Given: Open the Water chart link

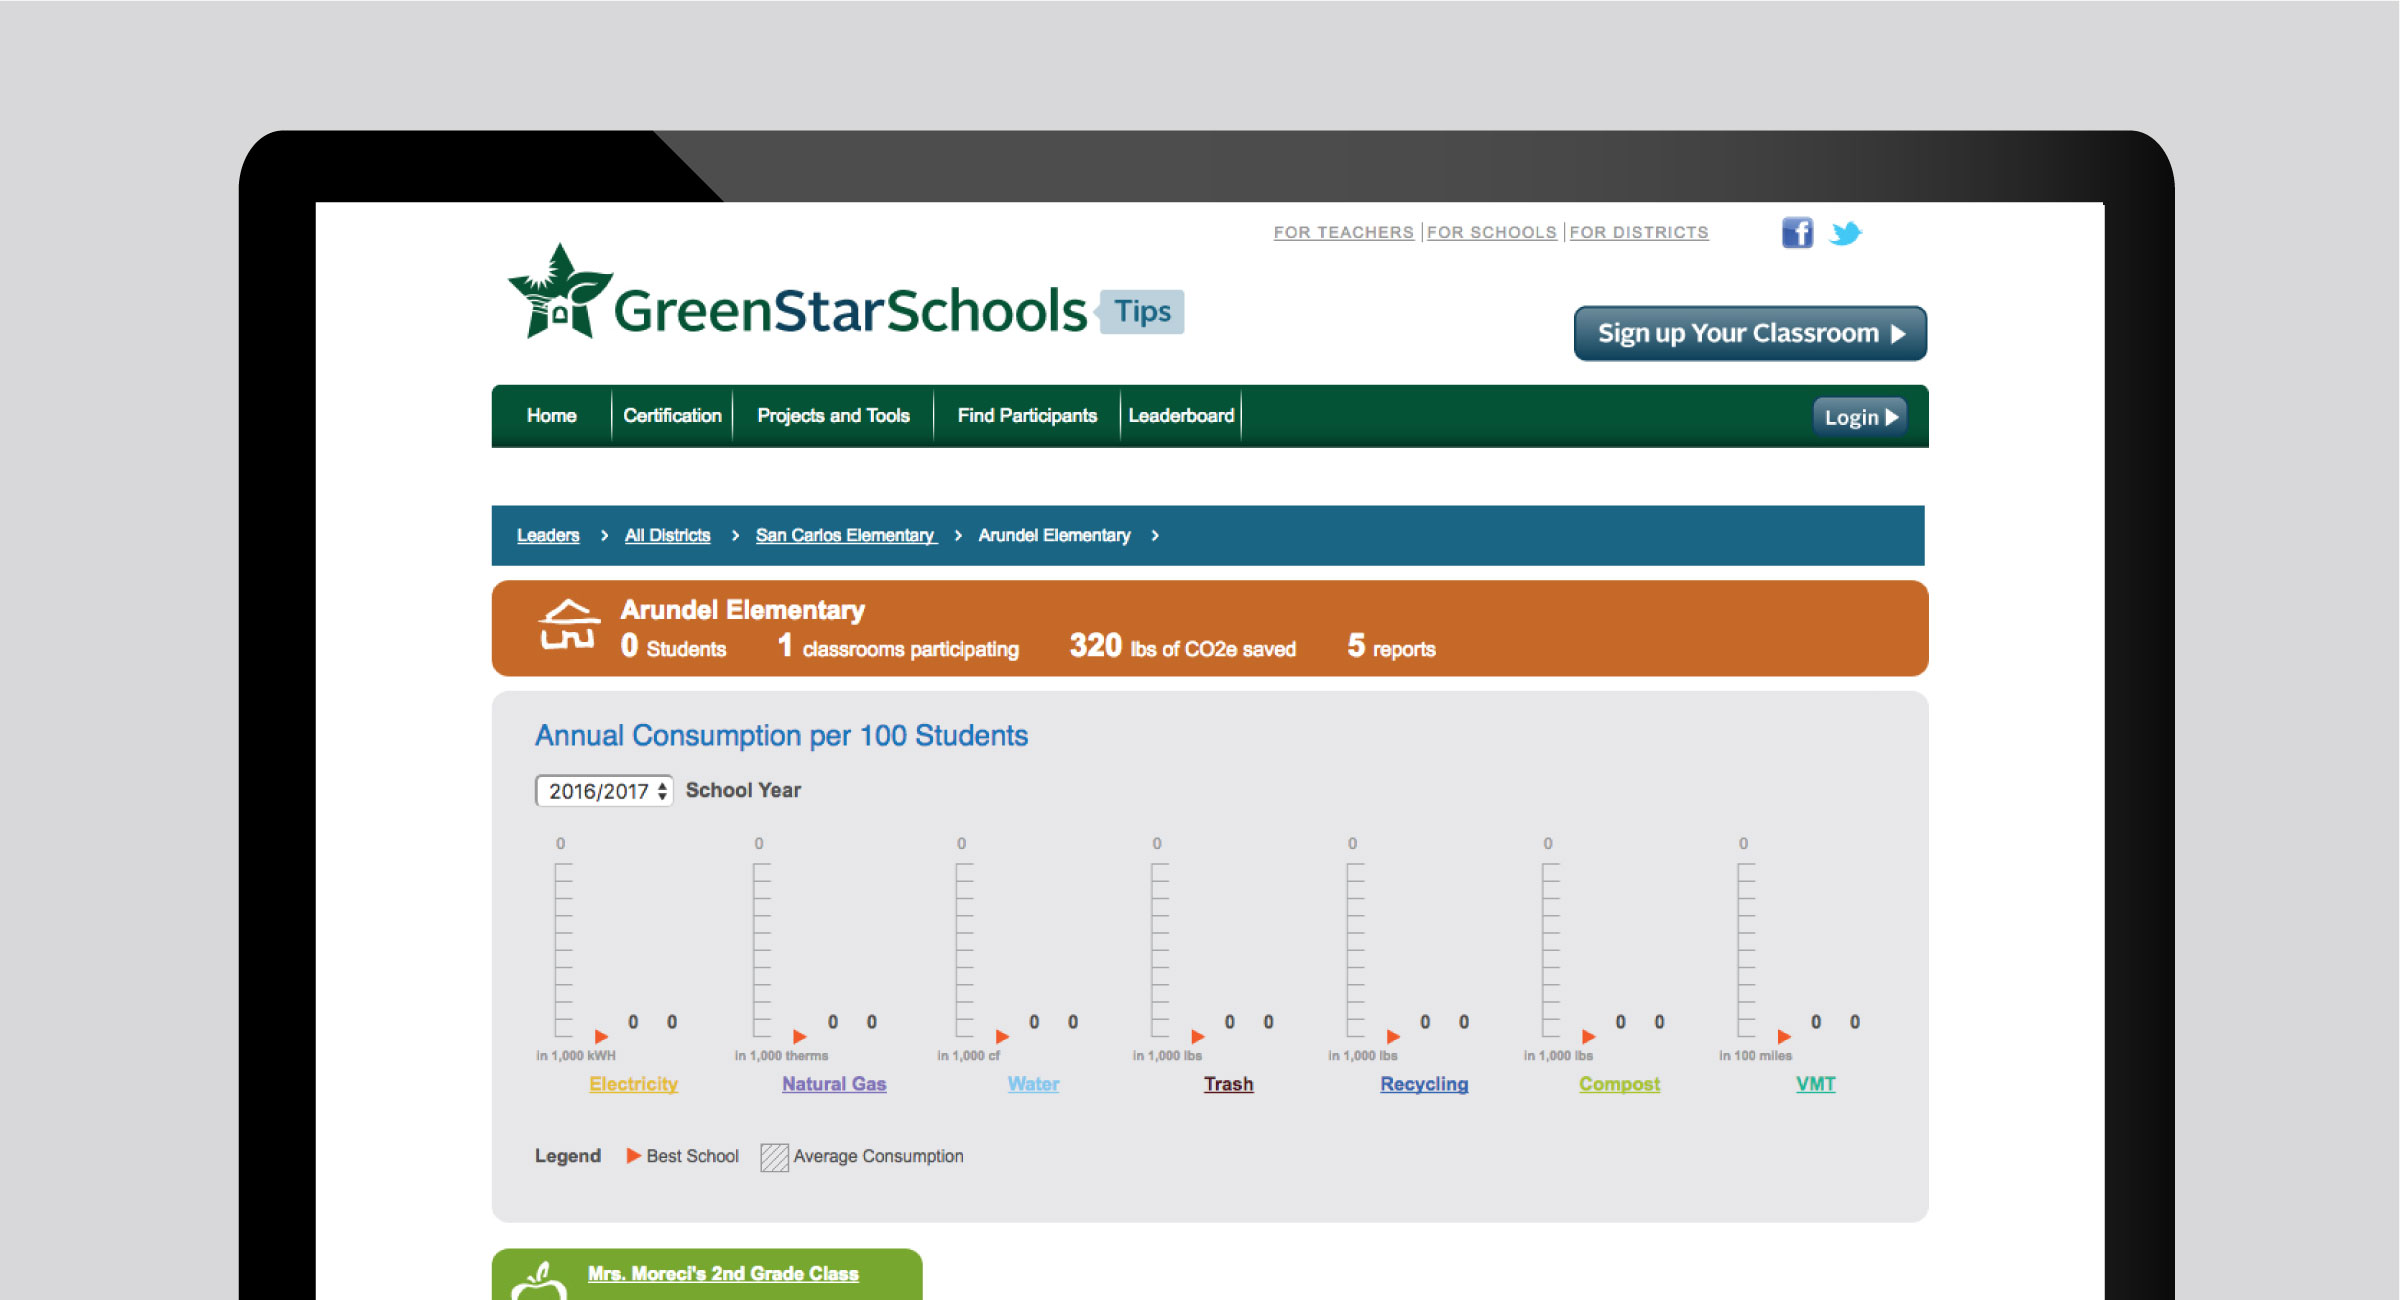Looking at the screenshot, I should click(1033, 1084).
